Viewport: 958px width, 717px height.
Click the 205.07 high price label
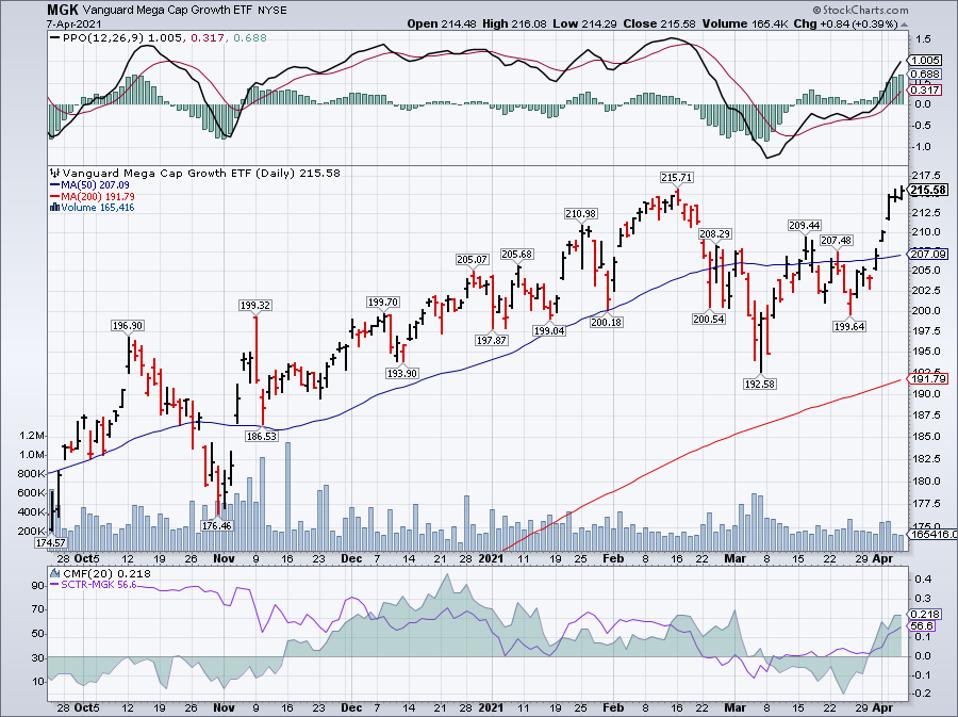(x=472, y=259)
